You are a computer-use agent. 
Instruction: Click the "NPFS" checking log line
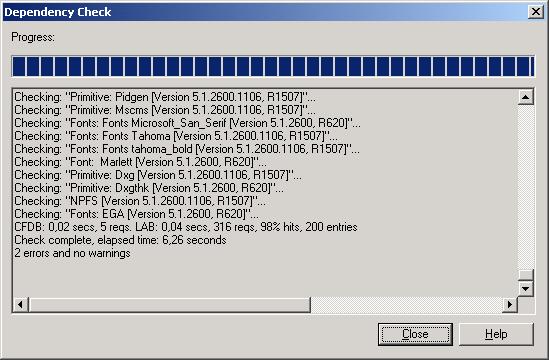point(140,201)
